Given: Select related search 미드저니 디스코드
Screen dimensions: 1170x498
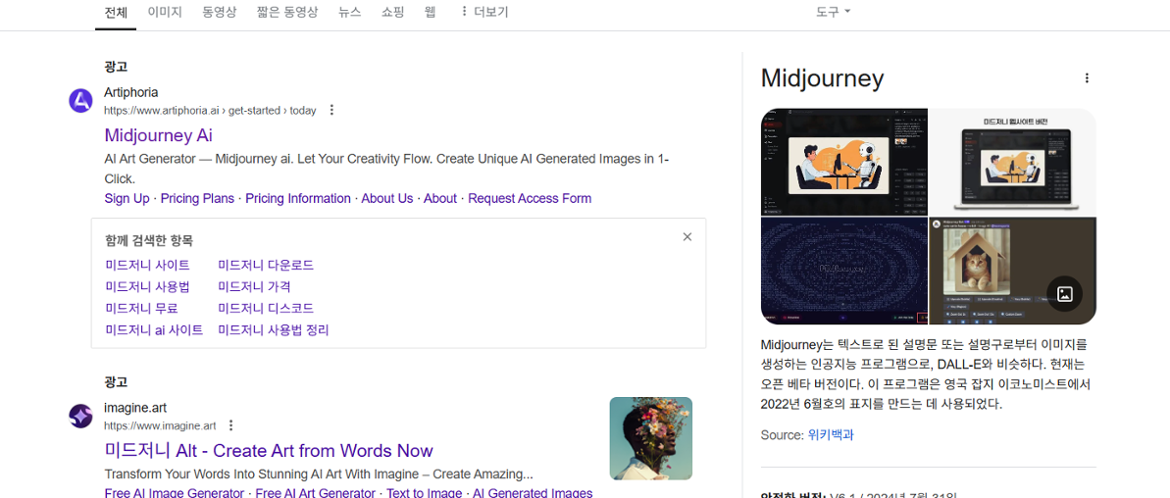Looking at the screenshot, I should (x=265, y=308).
